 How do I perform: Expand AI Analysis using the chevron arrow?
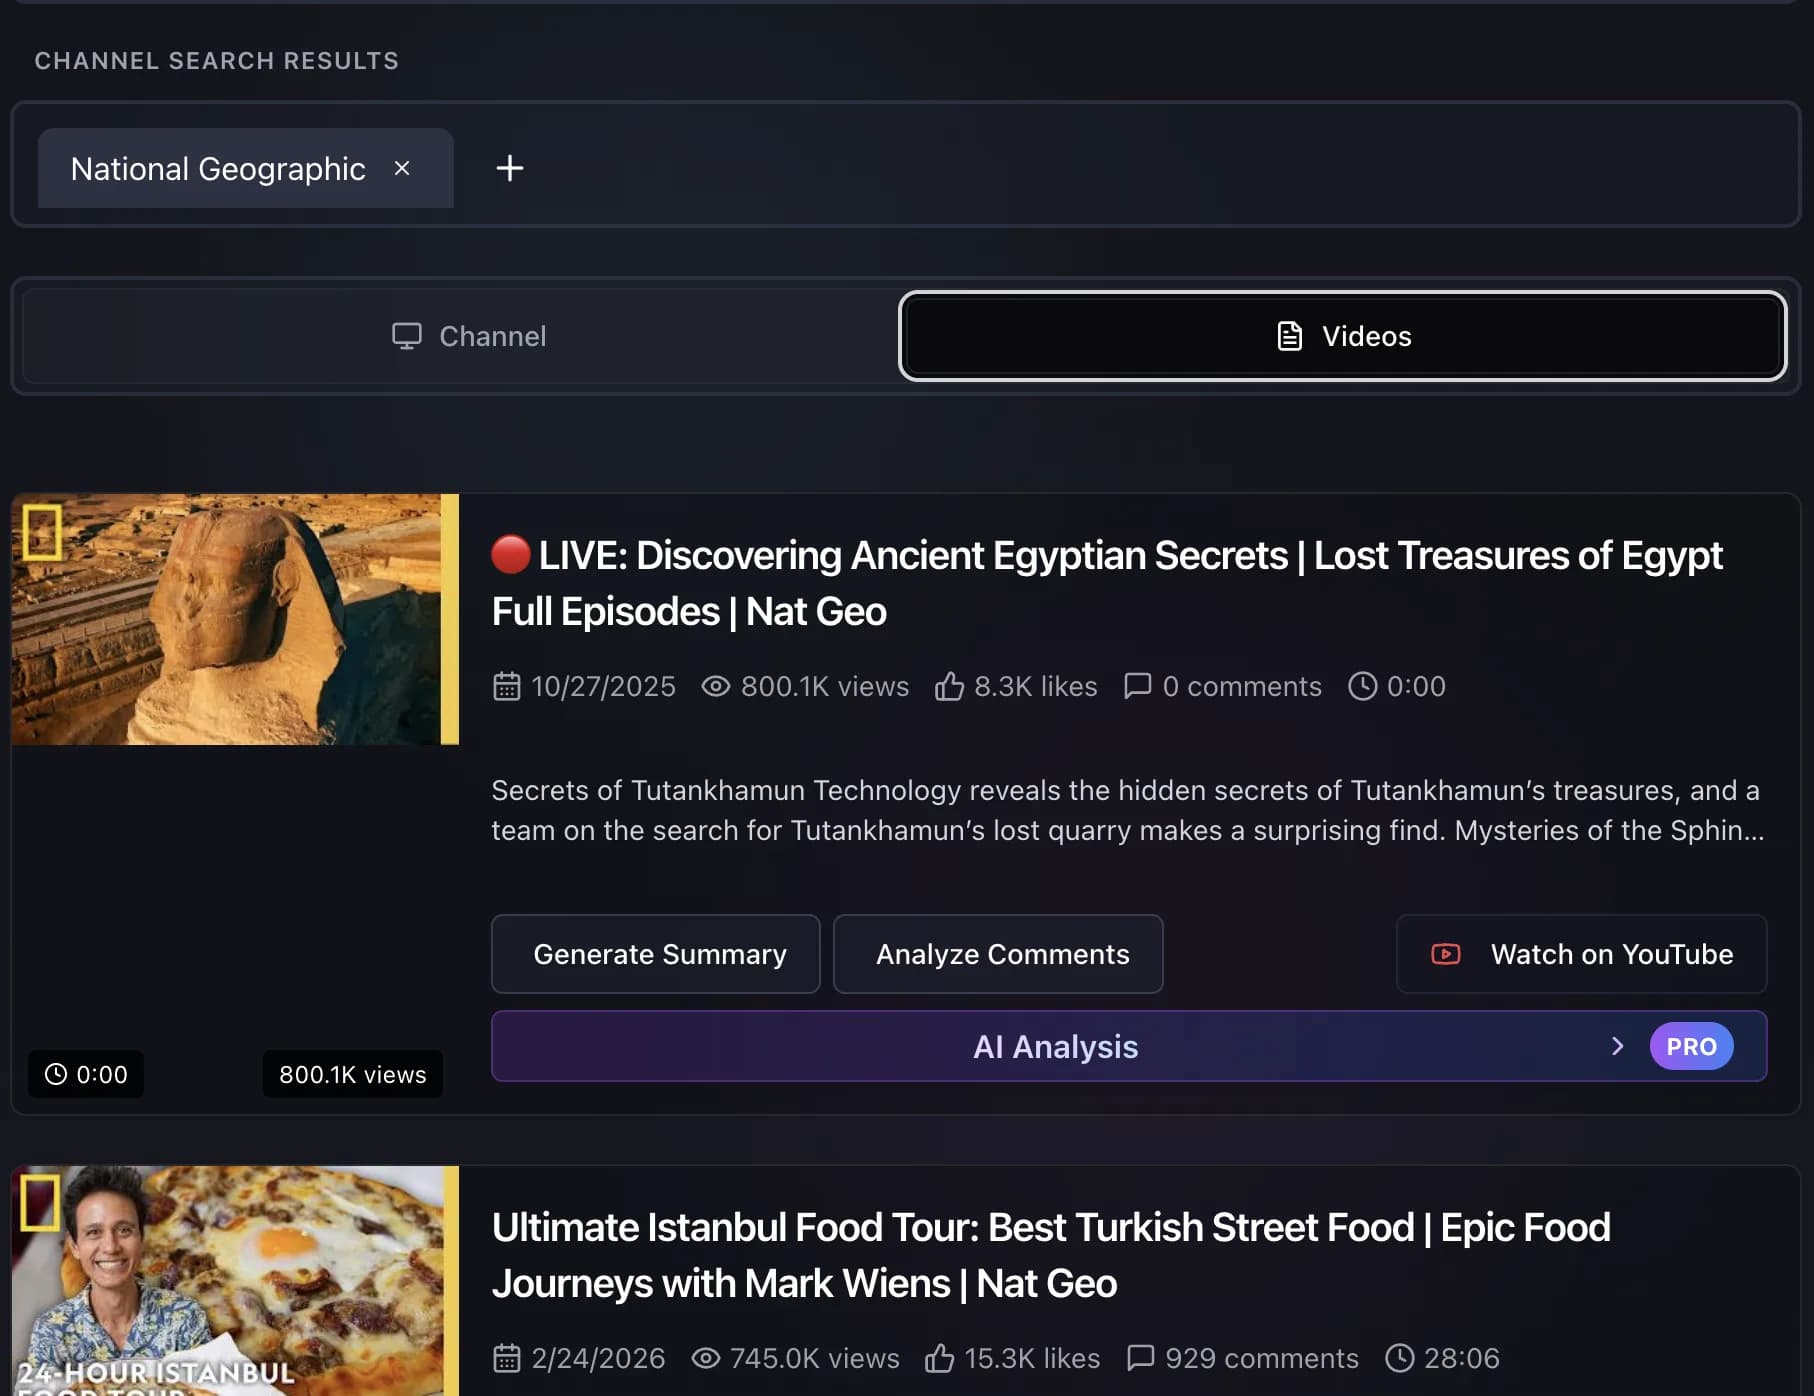pyautogui.click(x=1618, y=1046)
